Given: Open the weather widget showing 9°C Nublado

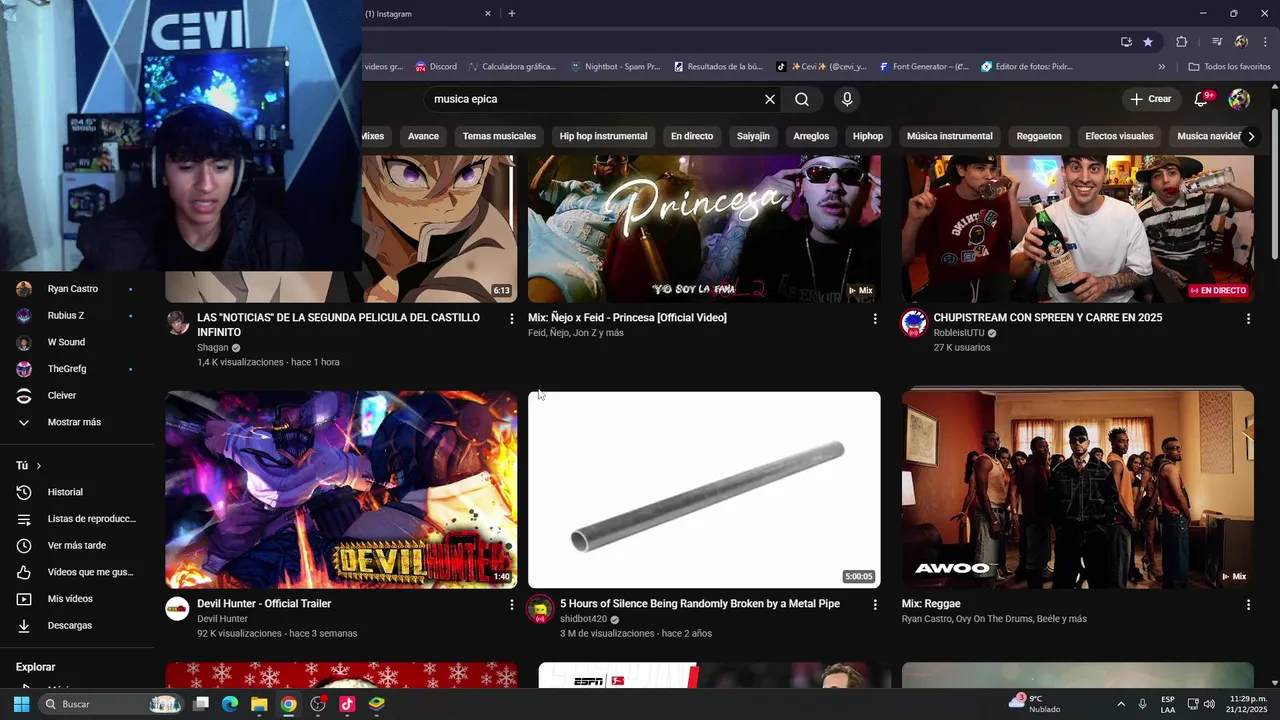Looking at the screenshot, I should coord(1035,704).
